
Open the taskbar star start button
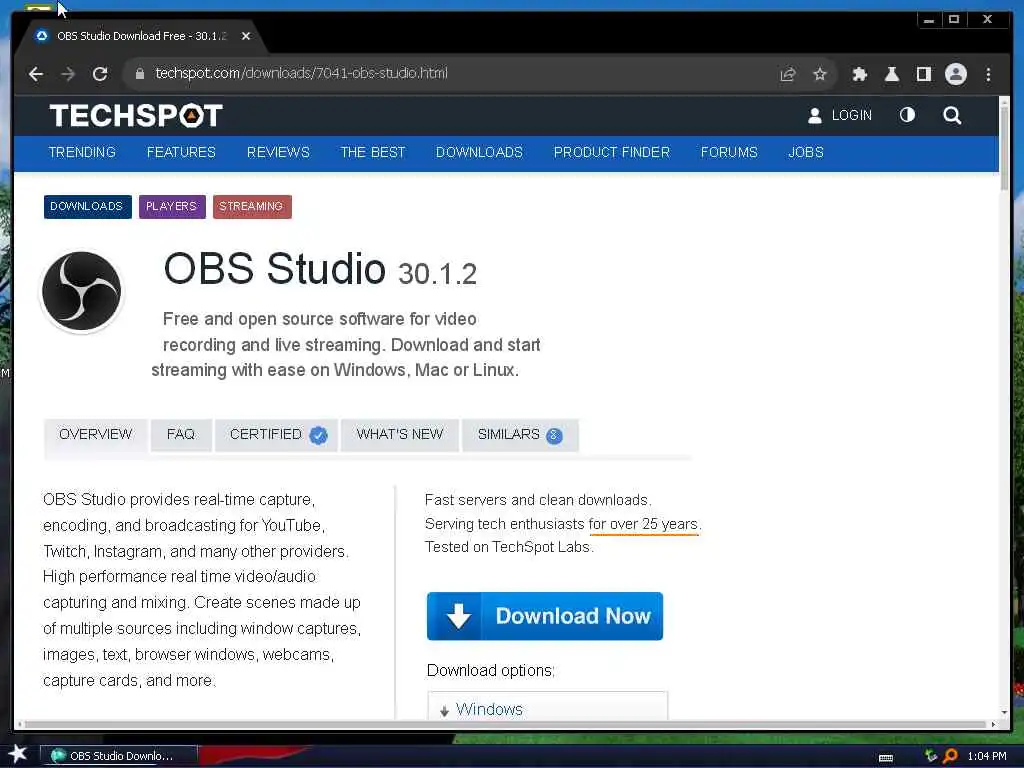click(x=17, y=754)
